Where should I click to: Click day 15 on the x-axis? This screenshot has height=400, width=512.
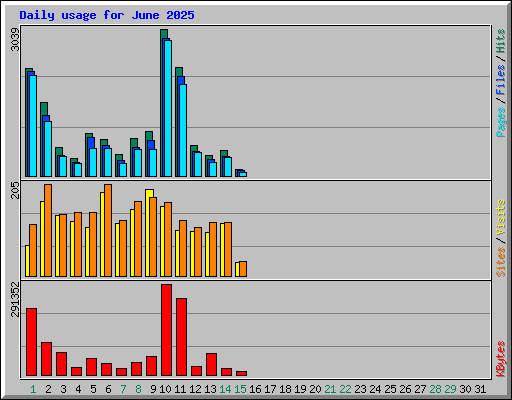tap(240, 389)
